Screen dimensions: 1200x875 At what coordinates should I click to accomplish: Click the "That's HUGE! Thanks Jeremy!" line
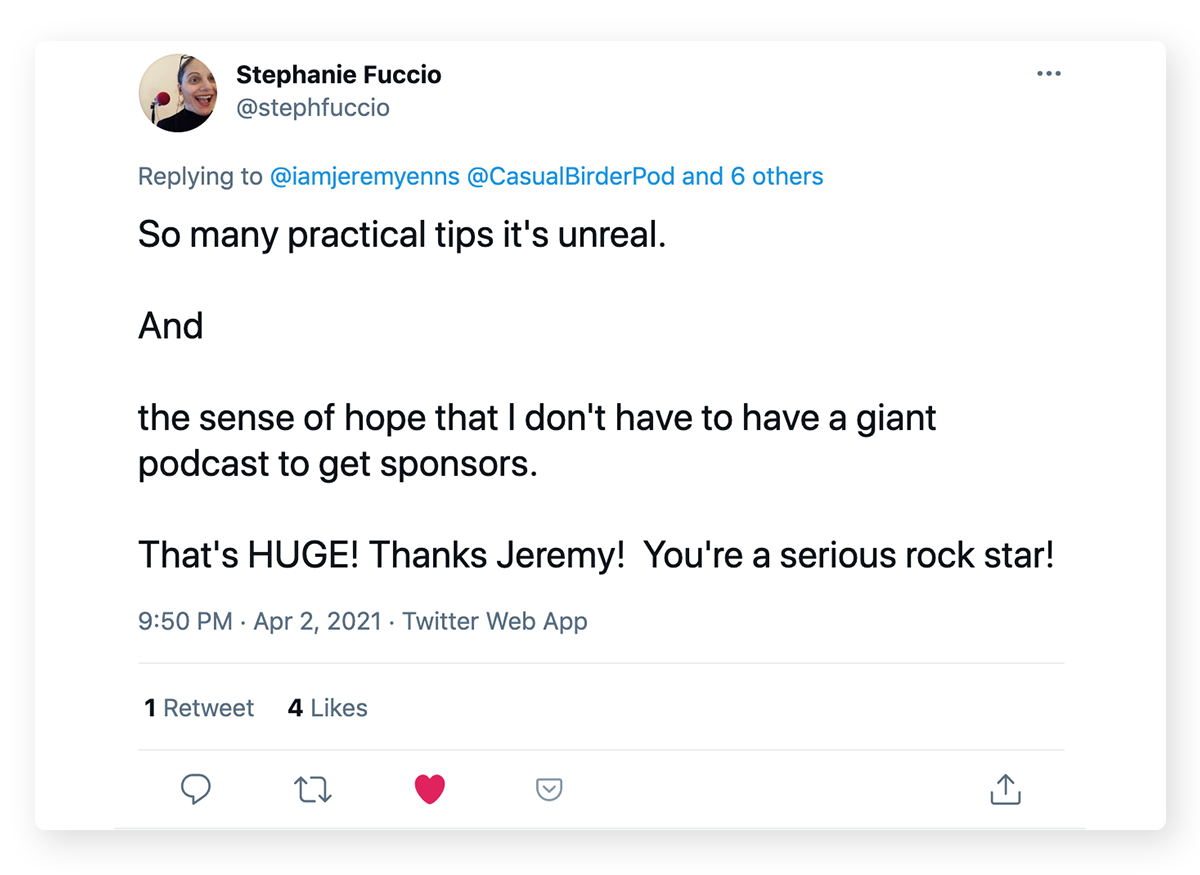point(595,555)
